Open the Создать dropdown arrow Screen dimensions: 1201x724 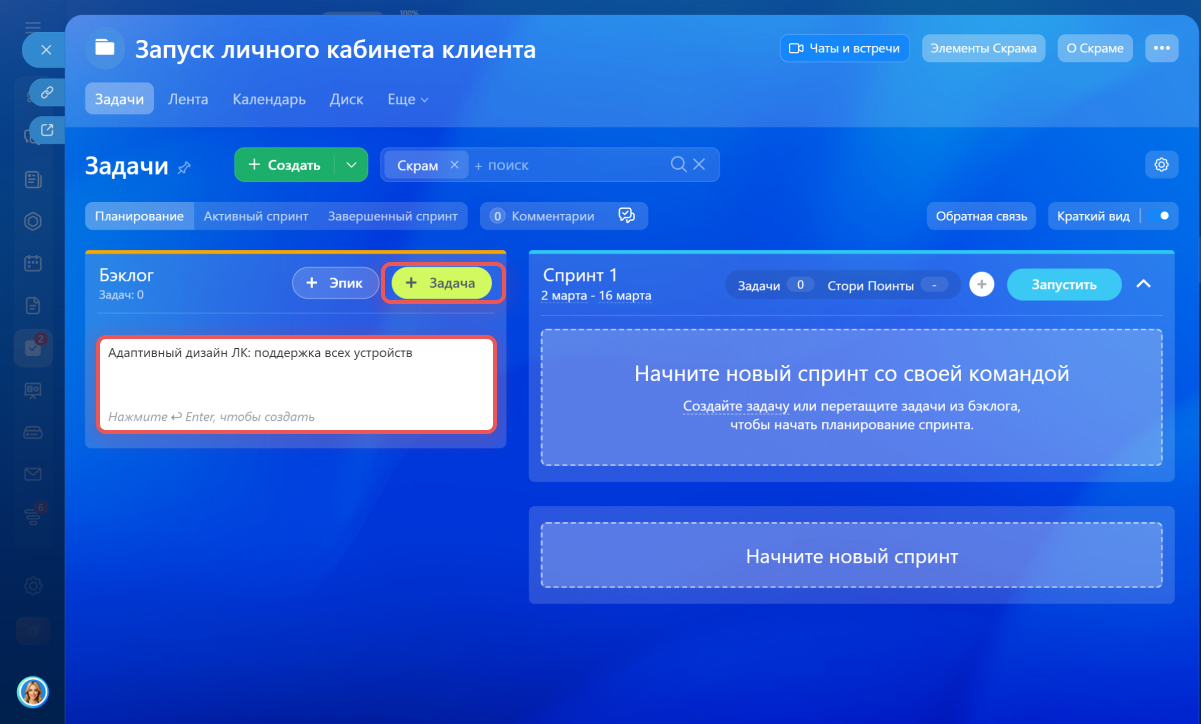point(350,165)
